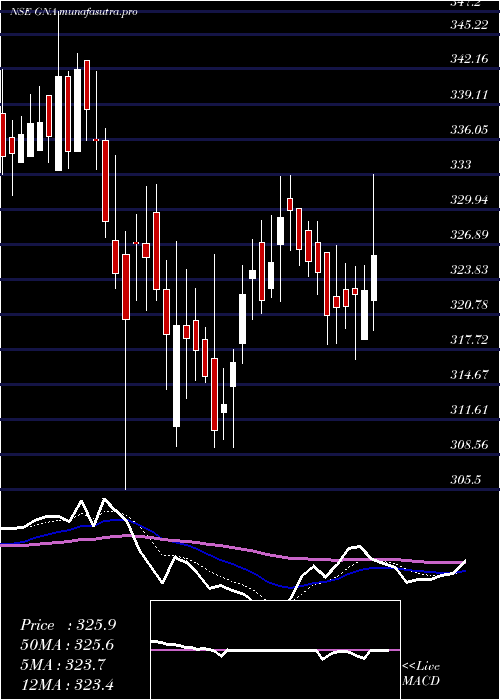Image resolution: width=500 pixels, height=700 pixels.
Task: Click the 336.05 price axis label
Action: point(469,130)
